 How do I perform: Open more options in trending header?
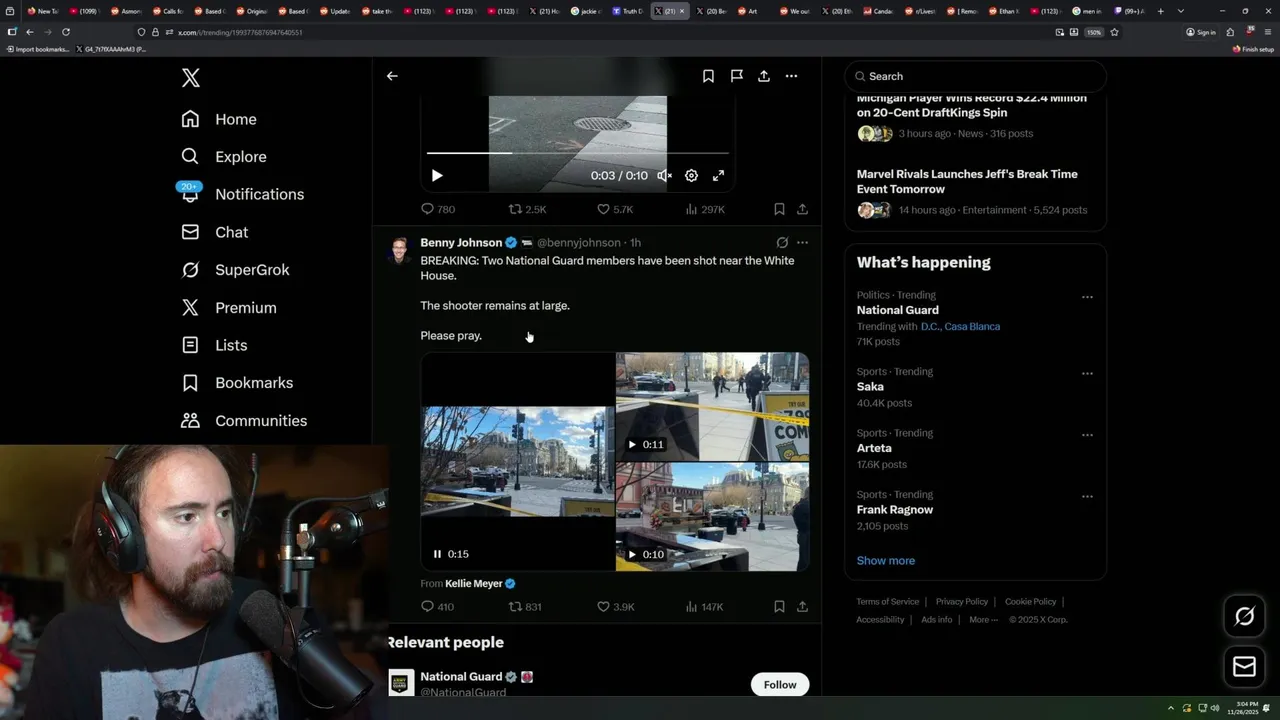791,76
